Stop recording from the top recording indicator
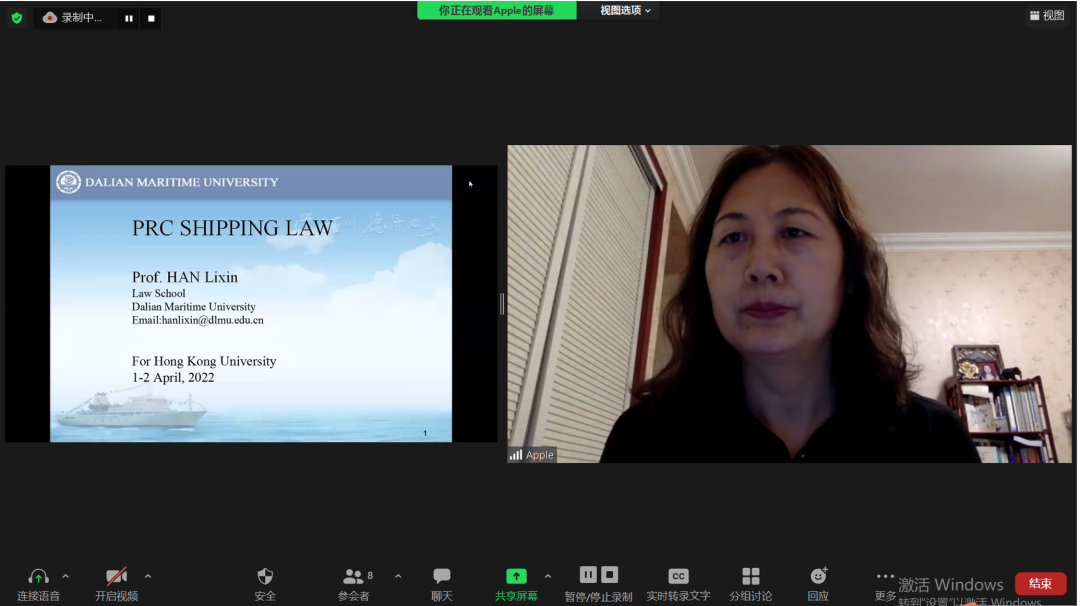The image size is (1080, 606). (x=151, y=18)
